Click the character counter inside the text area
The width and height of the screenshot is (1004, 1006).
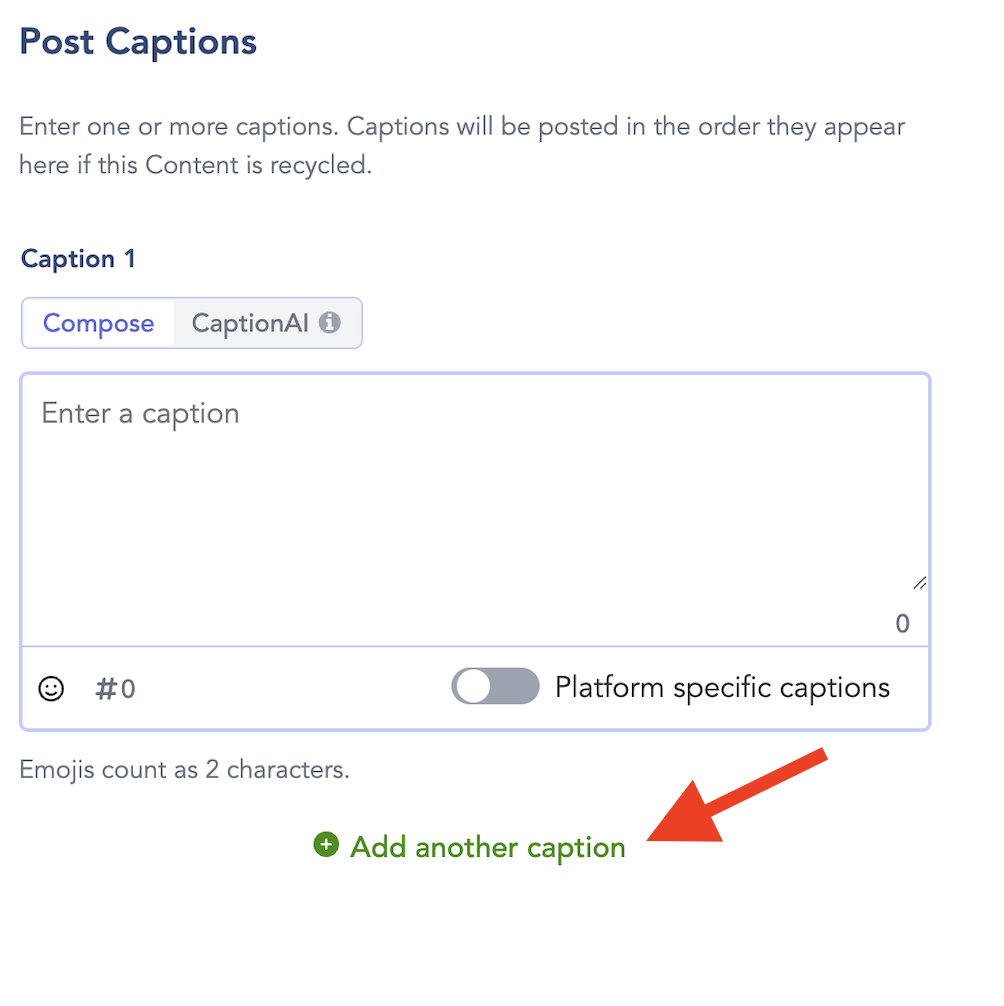(903, 623)
